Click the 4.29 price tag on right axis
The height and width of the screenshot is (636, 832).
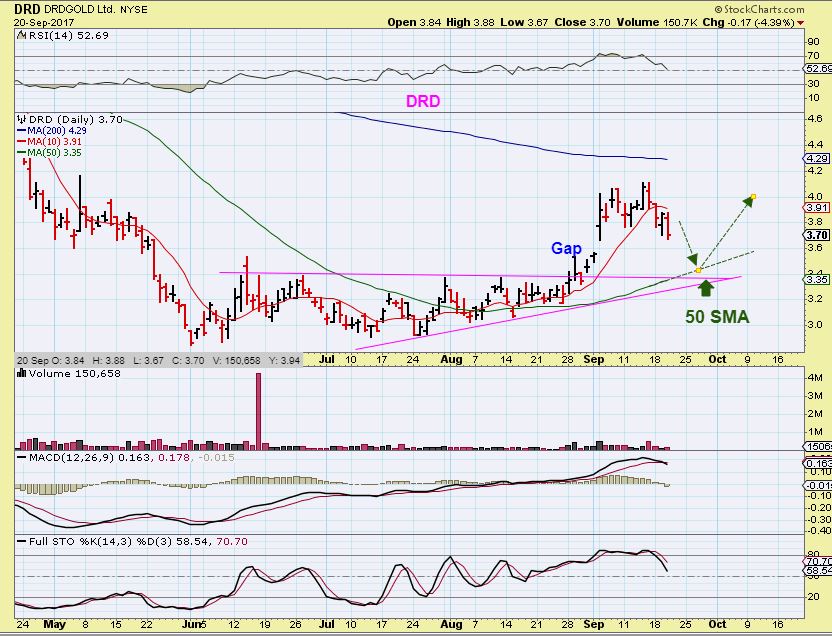pos(817,159)
